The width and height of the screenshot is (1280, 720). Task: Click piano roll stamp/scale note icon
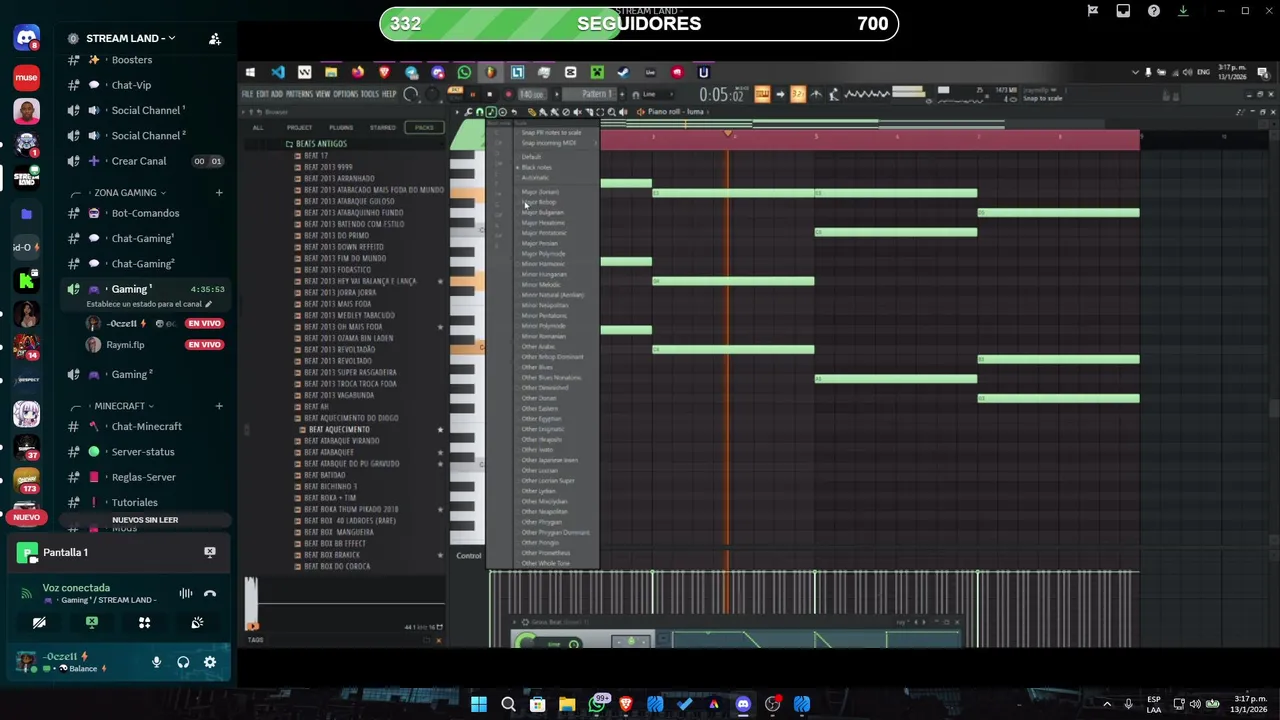click(491, 112)
